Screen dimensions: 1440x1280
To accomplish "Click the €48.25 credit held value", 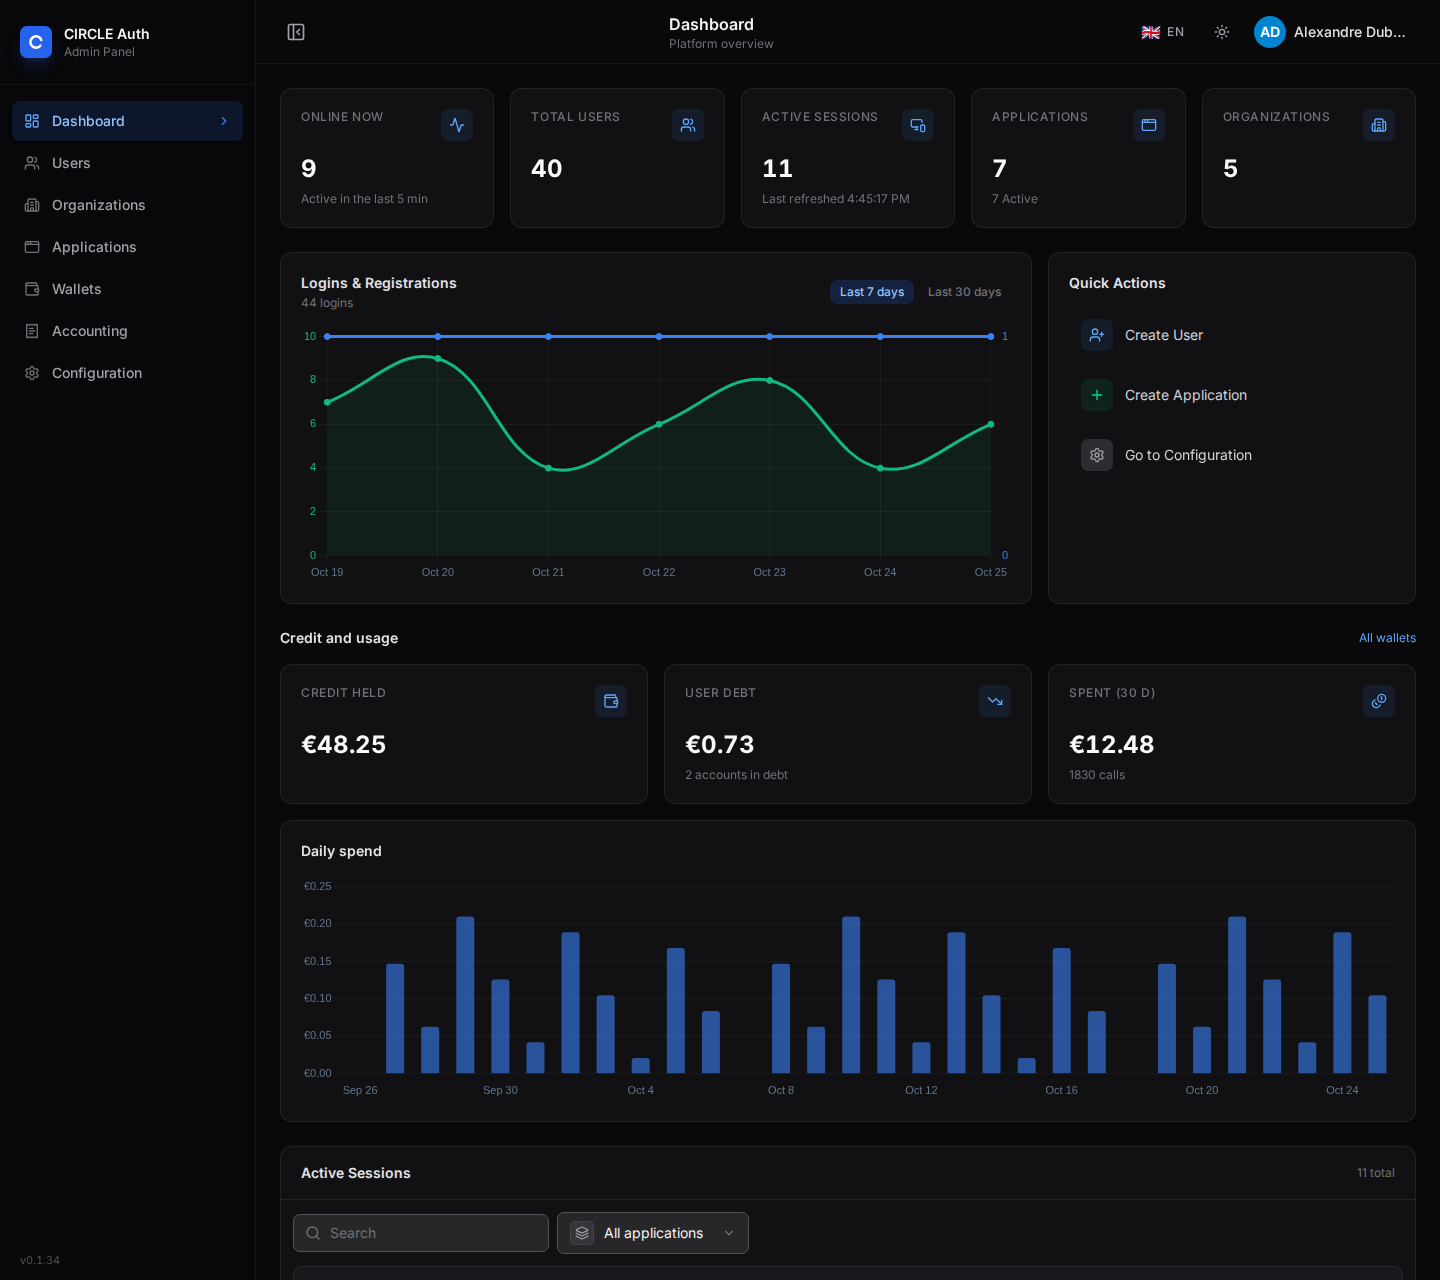I will click(x=343, y=745).
